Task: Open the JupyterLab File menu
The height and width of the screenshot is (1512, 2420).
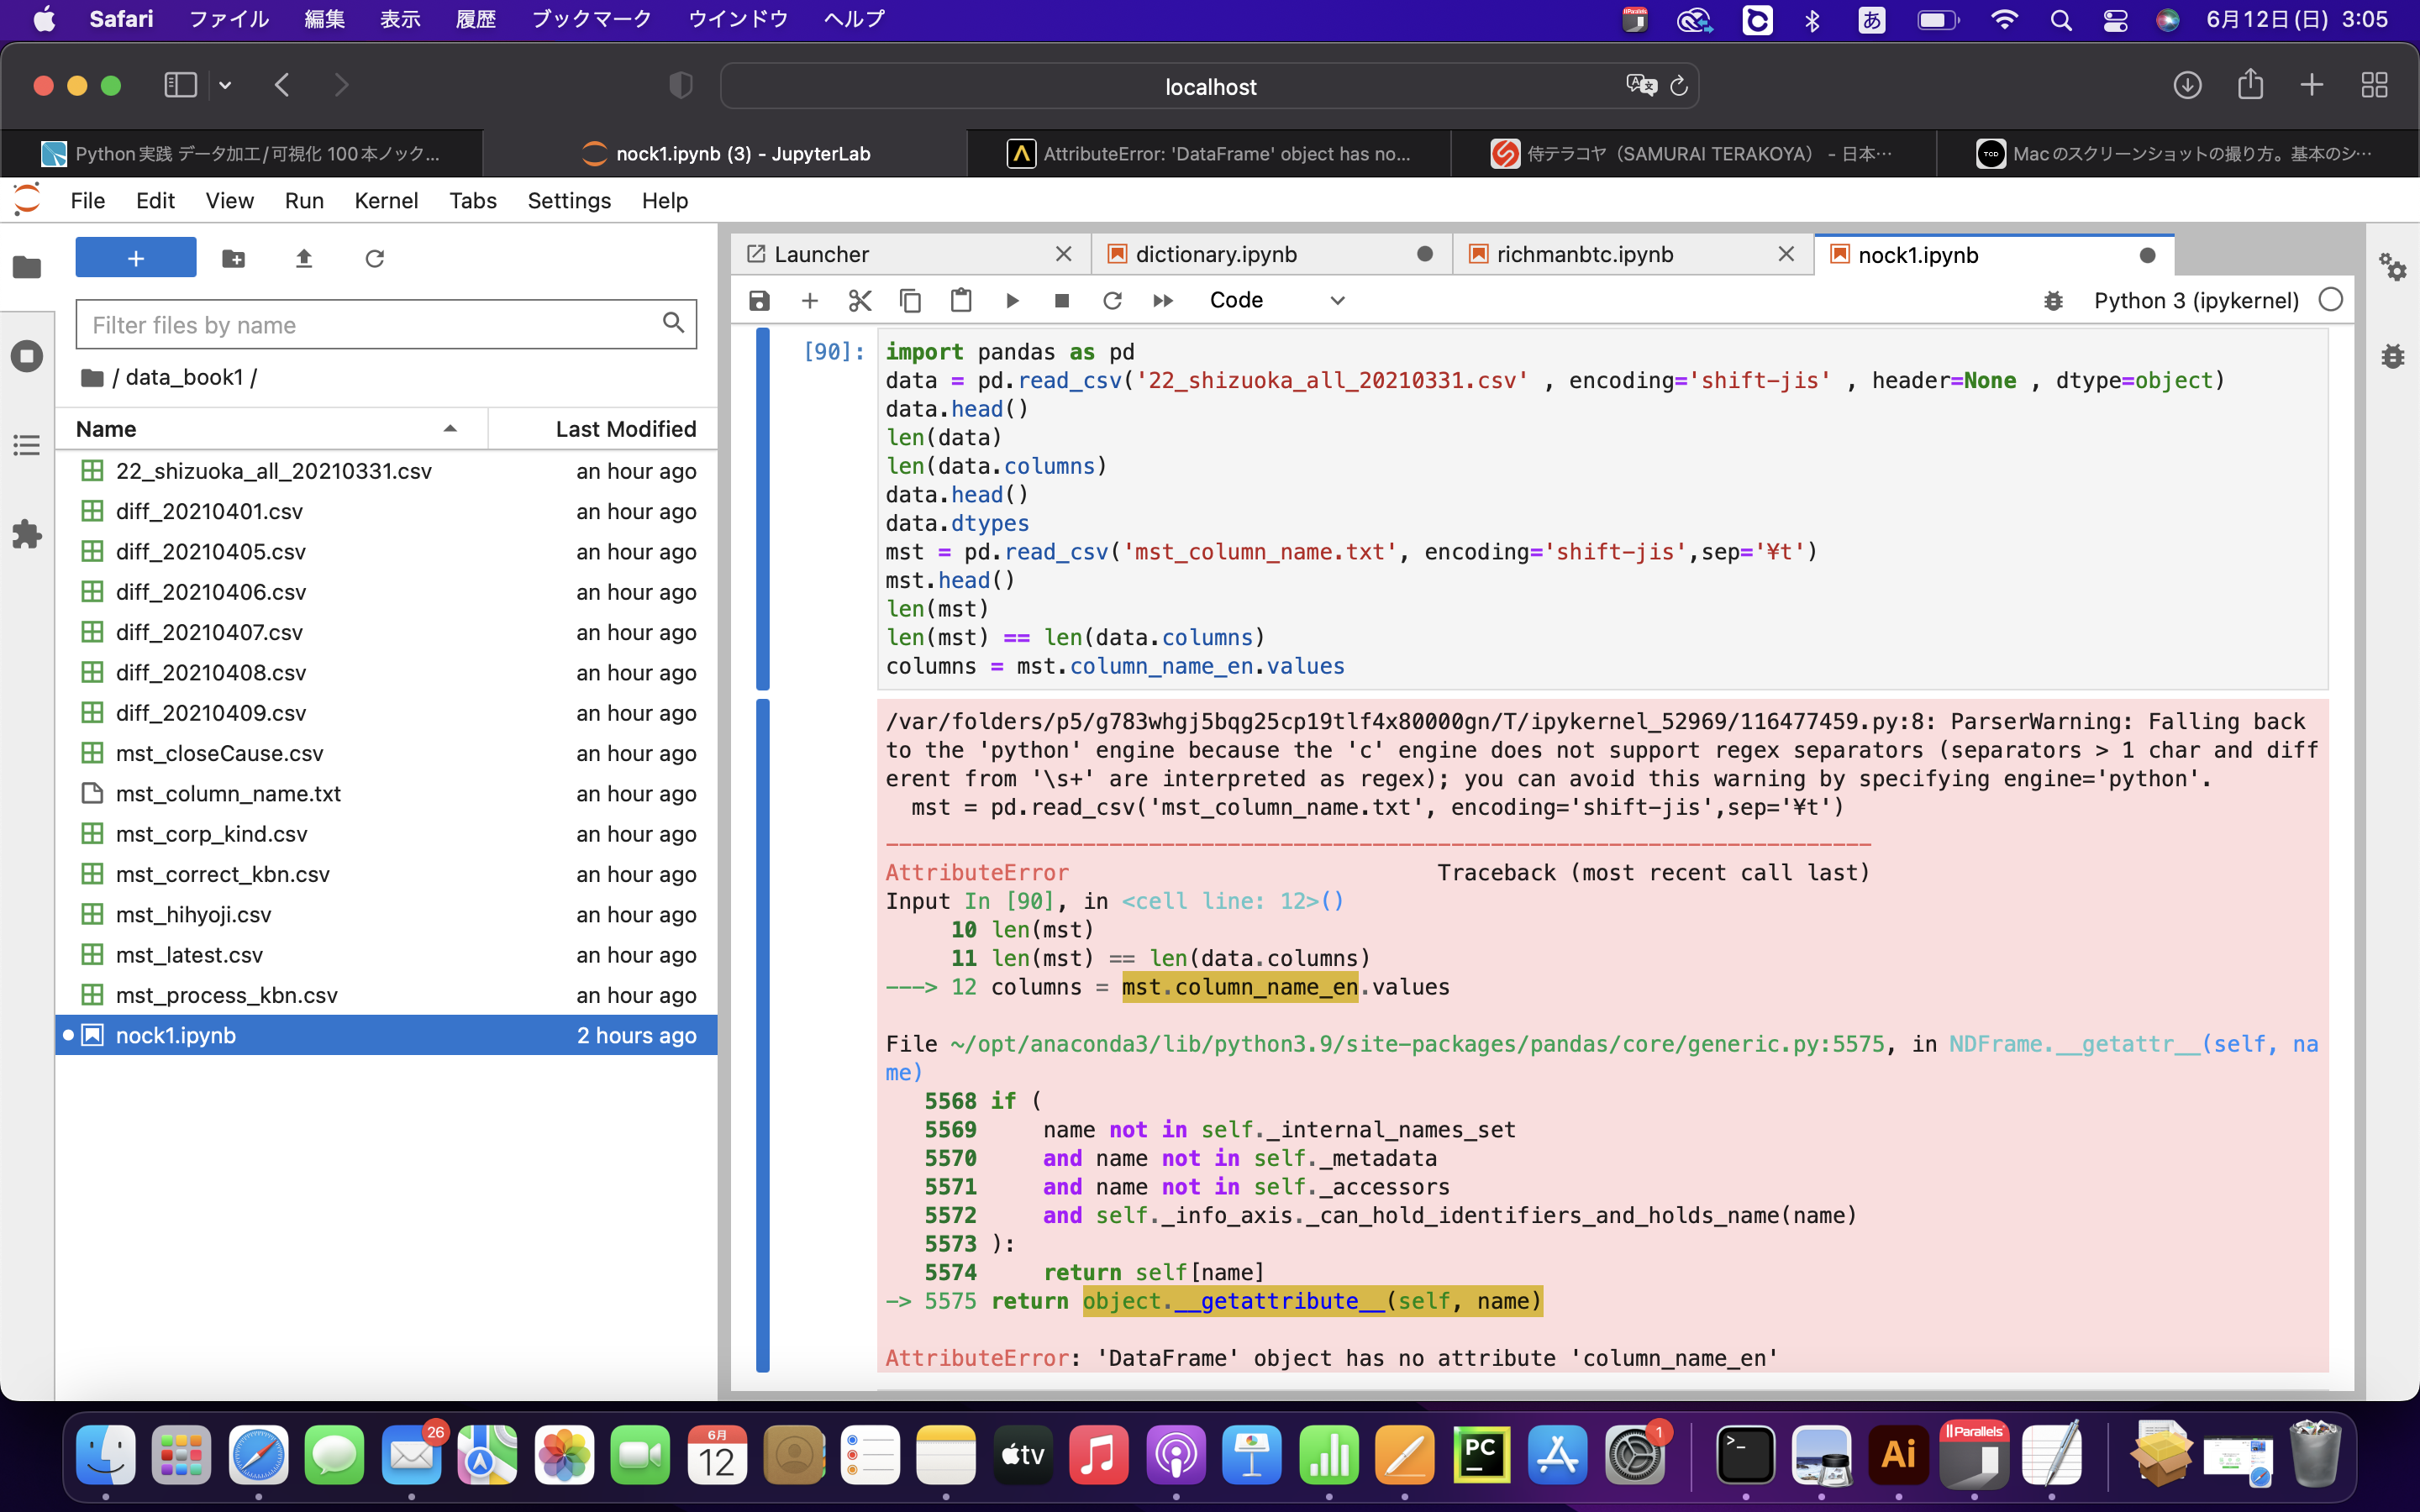Action: point(88,201)
